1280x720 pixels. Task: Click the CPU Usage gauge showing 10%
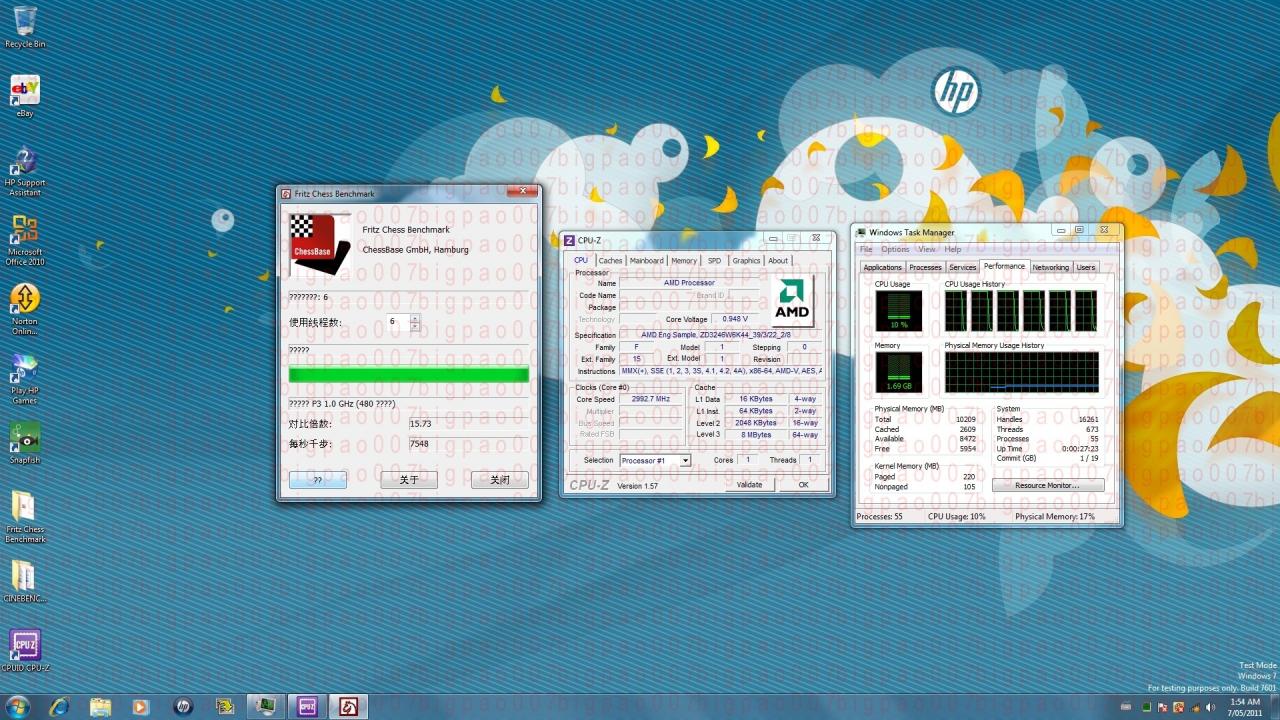pos(899,311)
